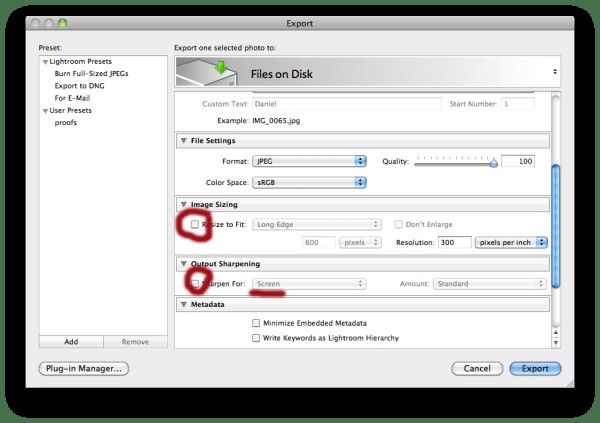Image resolution: width=600 pixels, height=423 pixels.
Task: Click the Custom Text field
Action: point(347,104)
